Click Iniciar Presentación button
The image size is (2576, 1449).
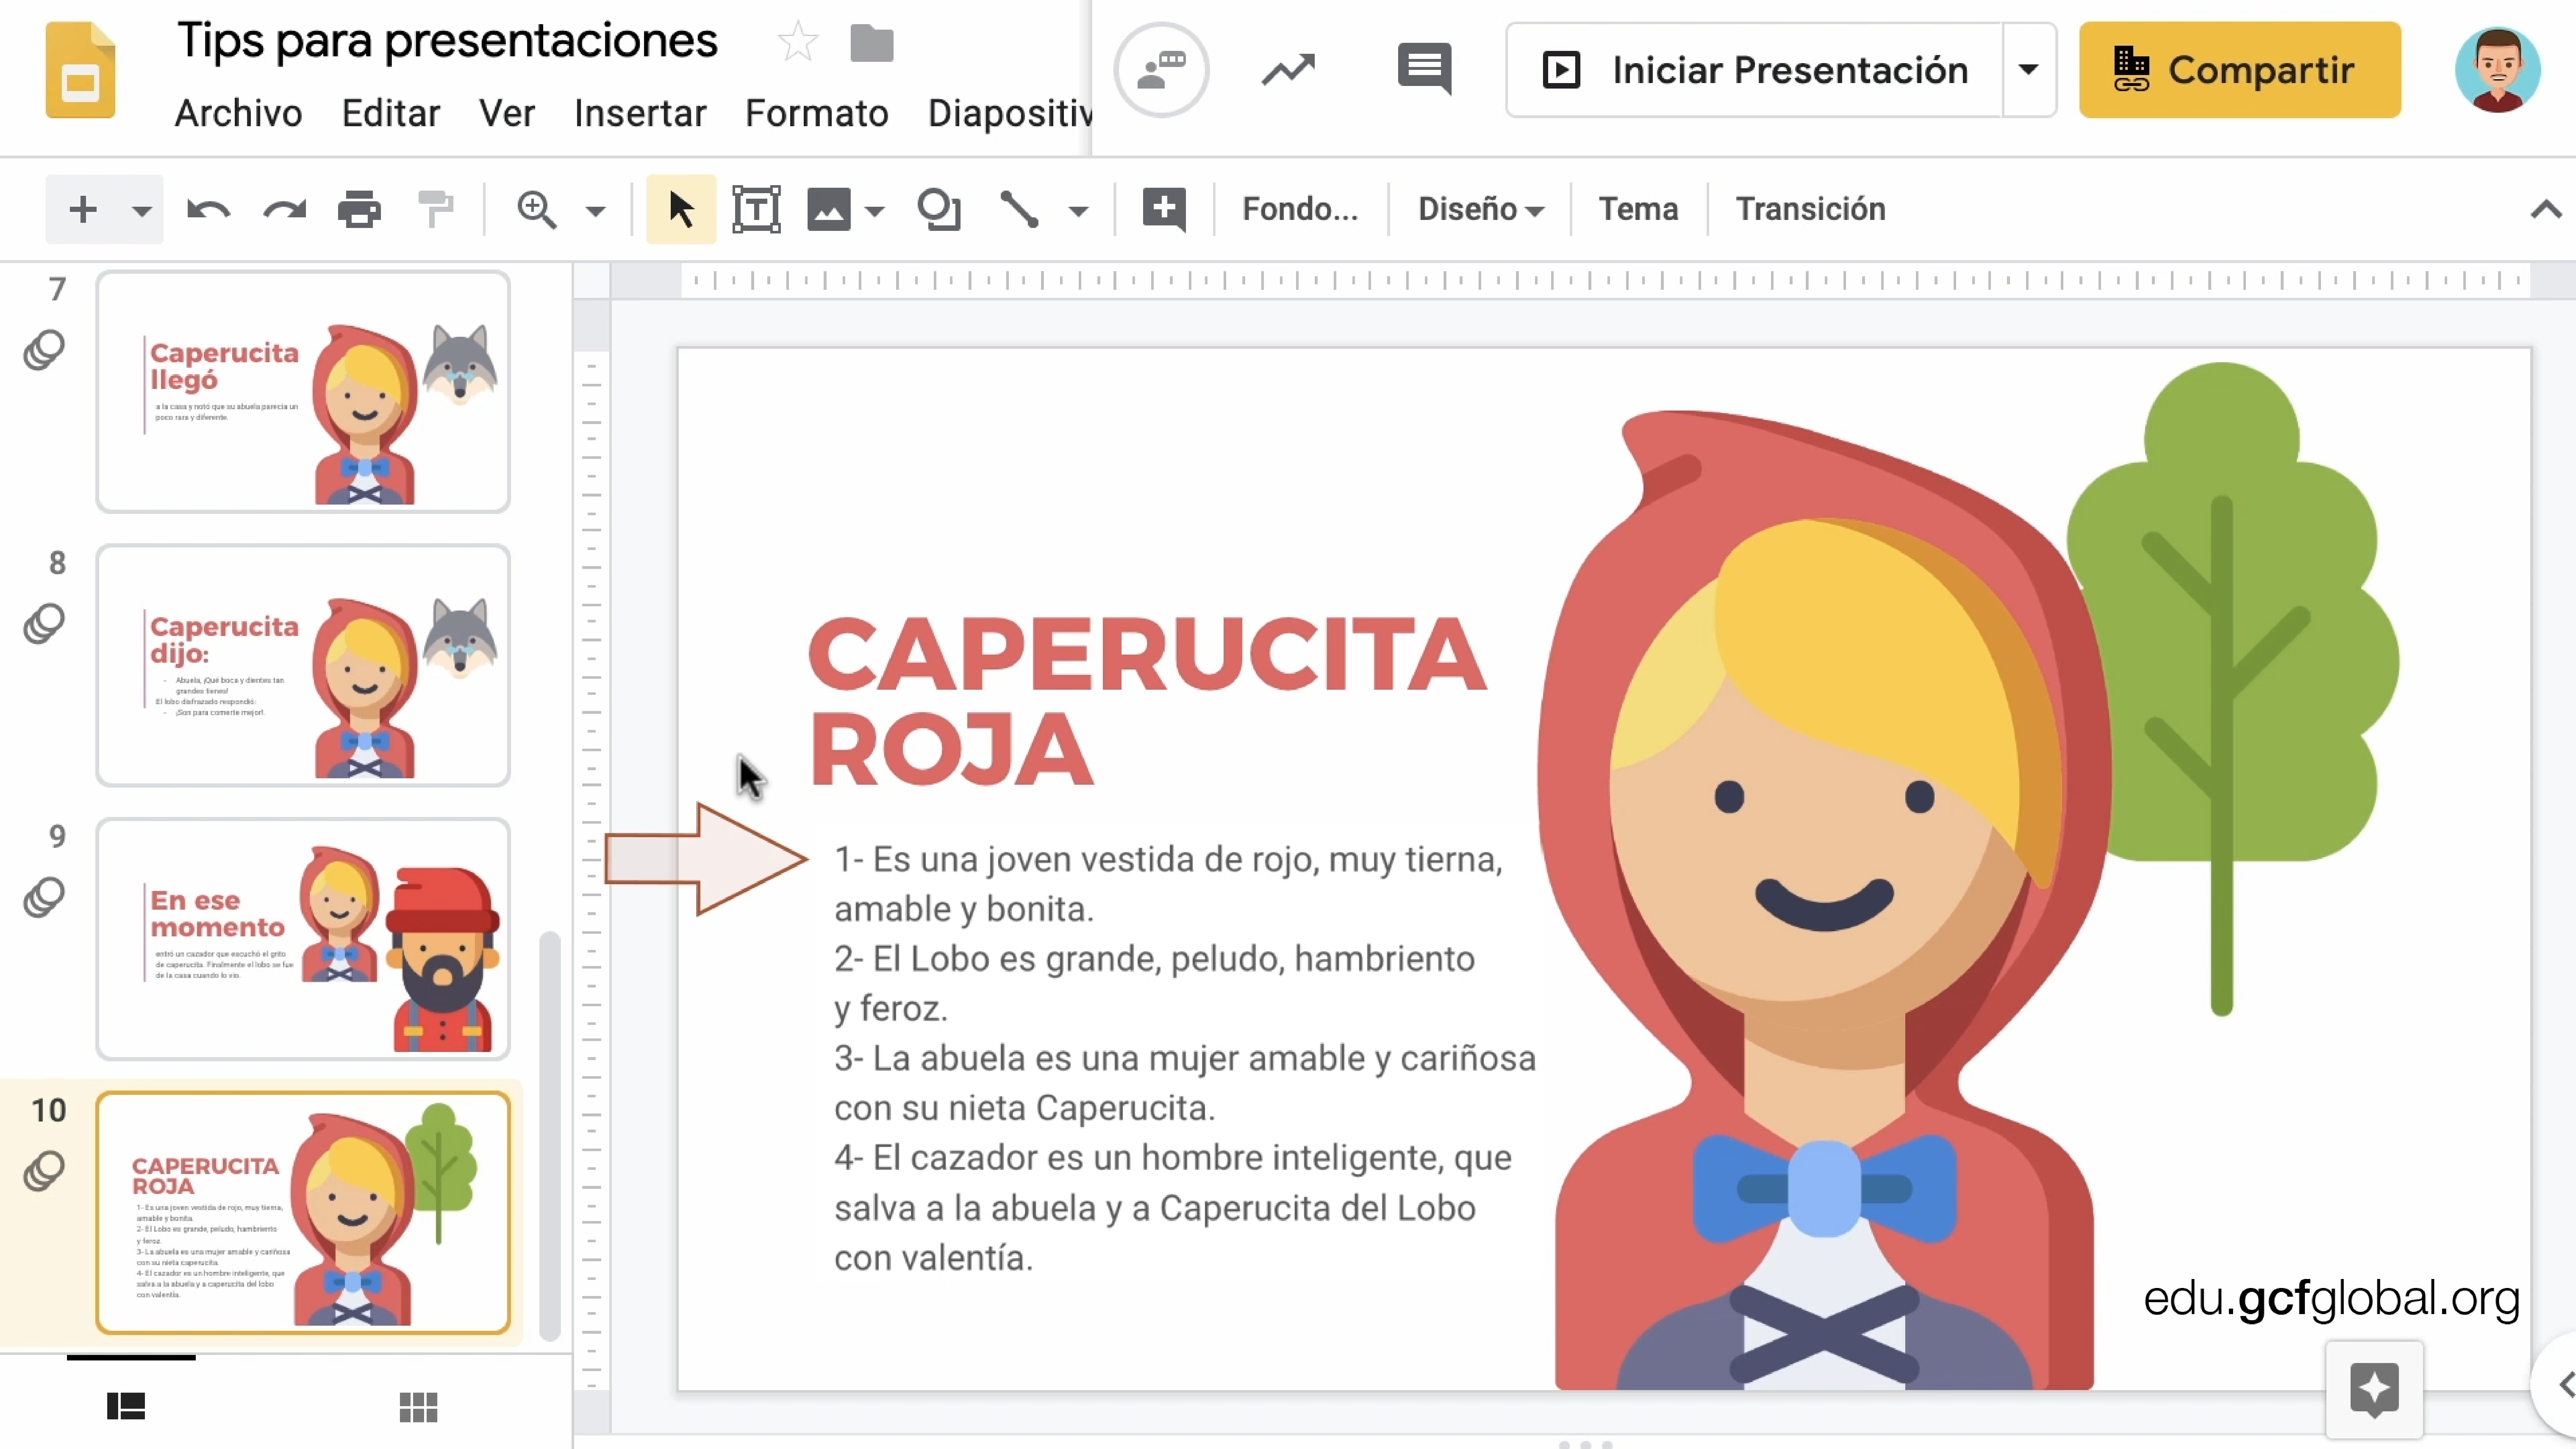(x=1755, y=70)
